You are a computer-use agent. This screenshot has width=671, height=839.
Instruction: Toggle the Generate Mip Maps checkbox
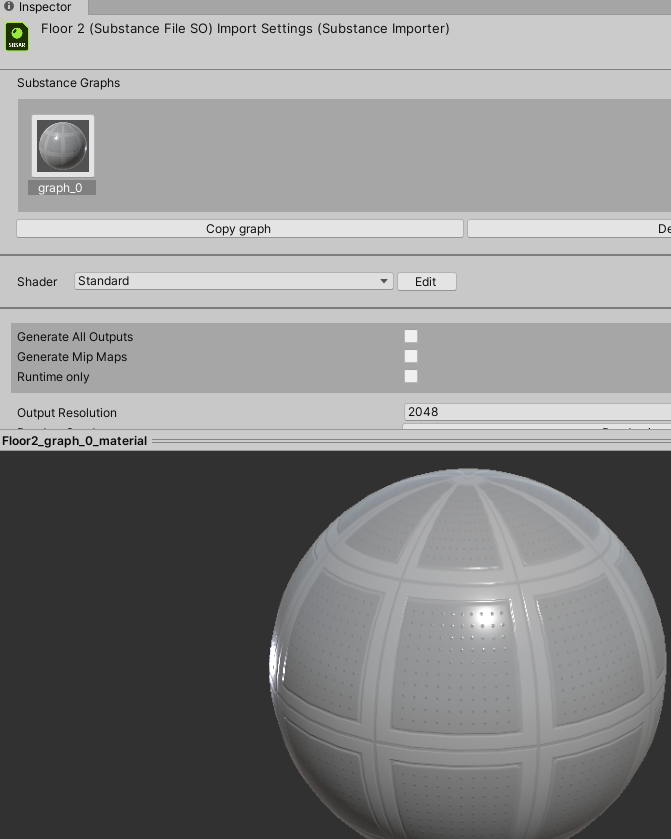(x=411, y=357)
